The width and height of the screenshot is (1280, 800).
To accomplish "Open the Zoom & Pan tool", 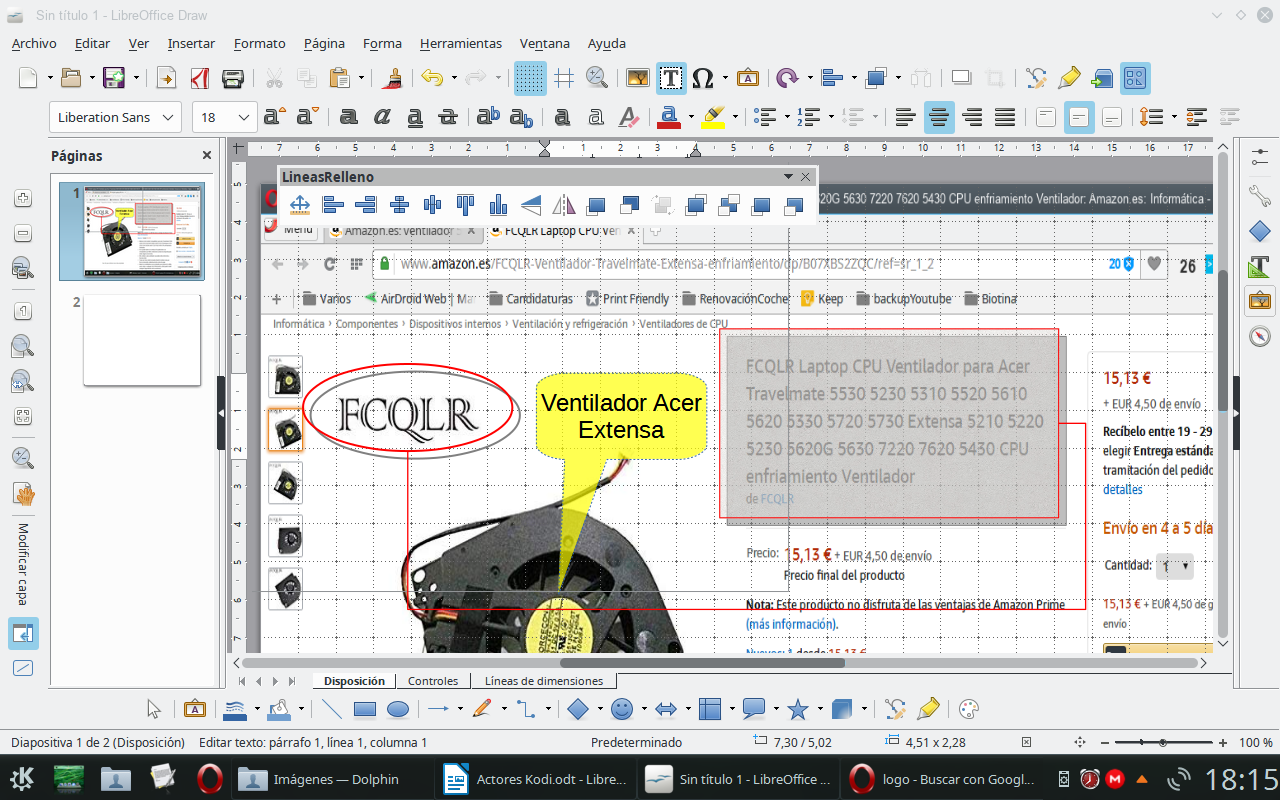I will [596, 78].
